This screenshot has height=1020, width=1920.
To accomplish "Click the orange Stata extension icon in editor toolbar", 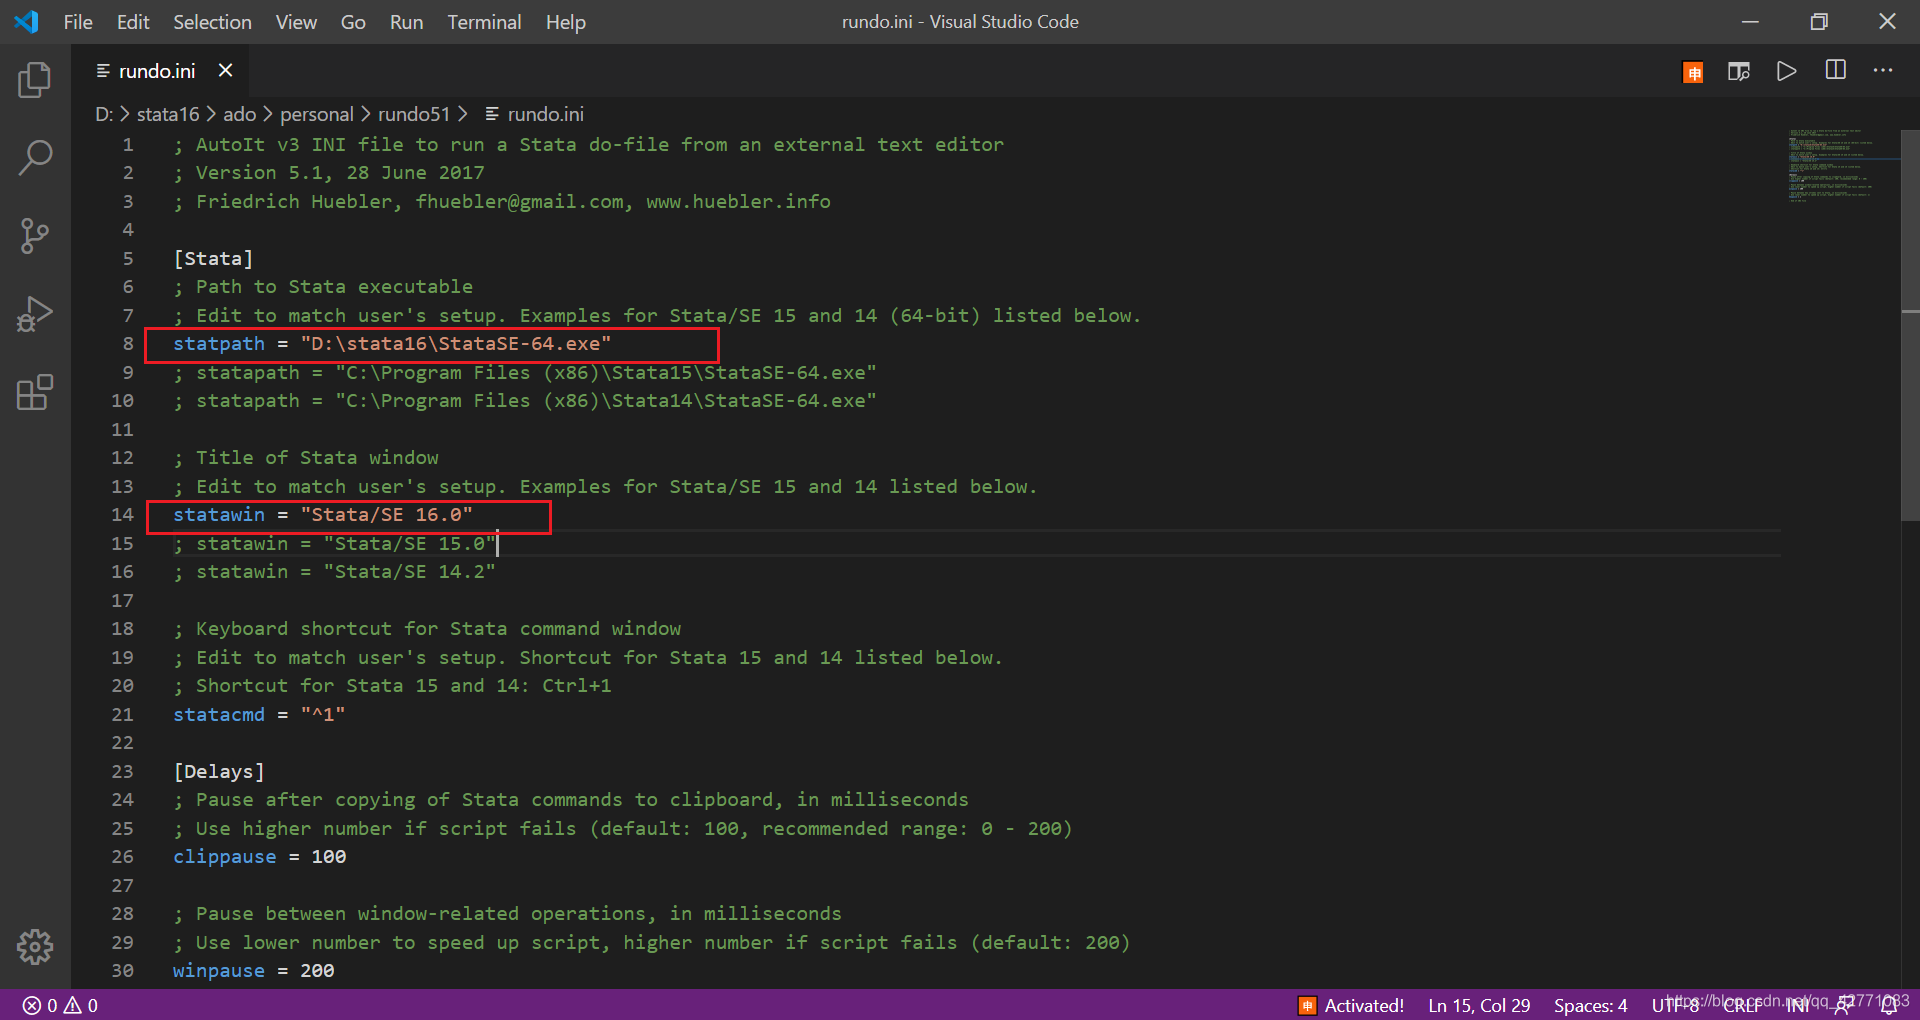I will 1693,71.
